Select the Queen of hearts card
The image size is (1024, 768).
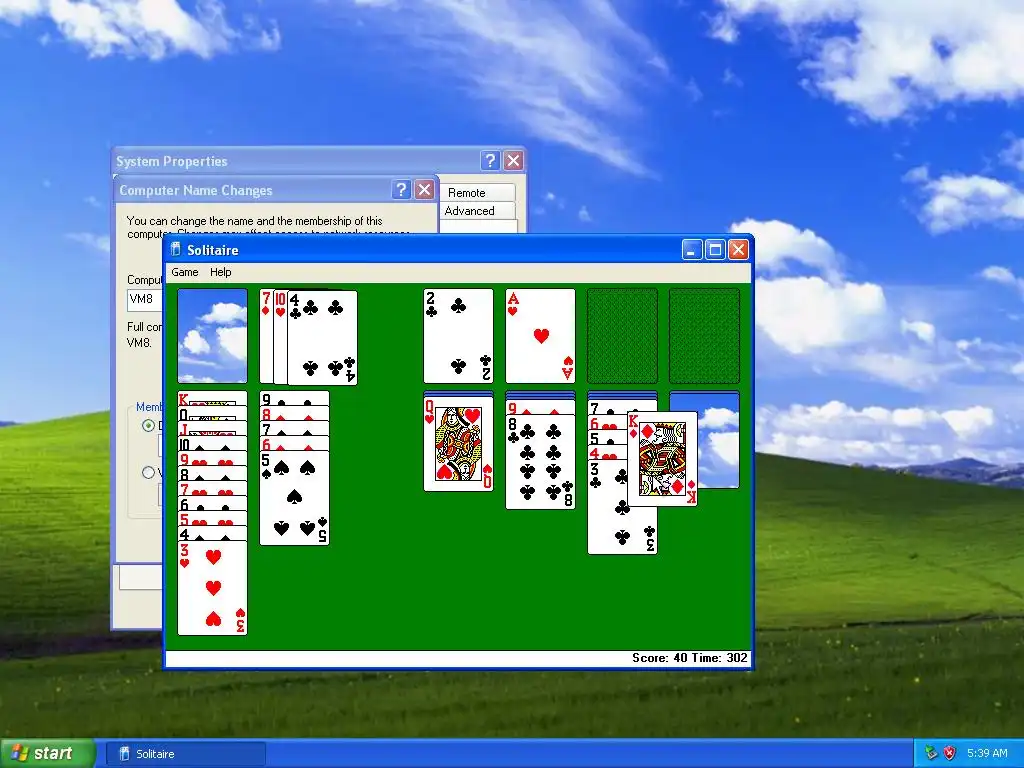458,443
